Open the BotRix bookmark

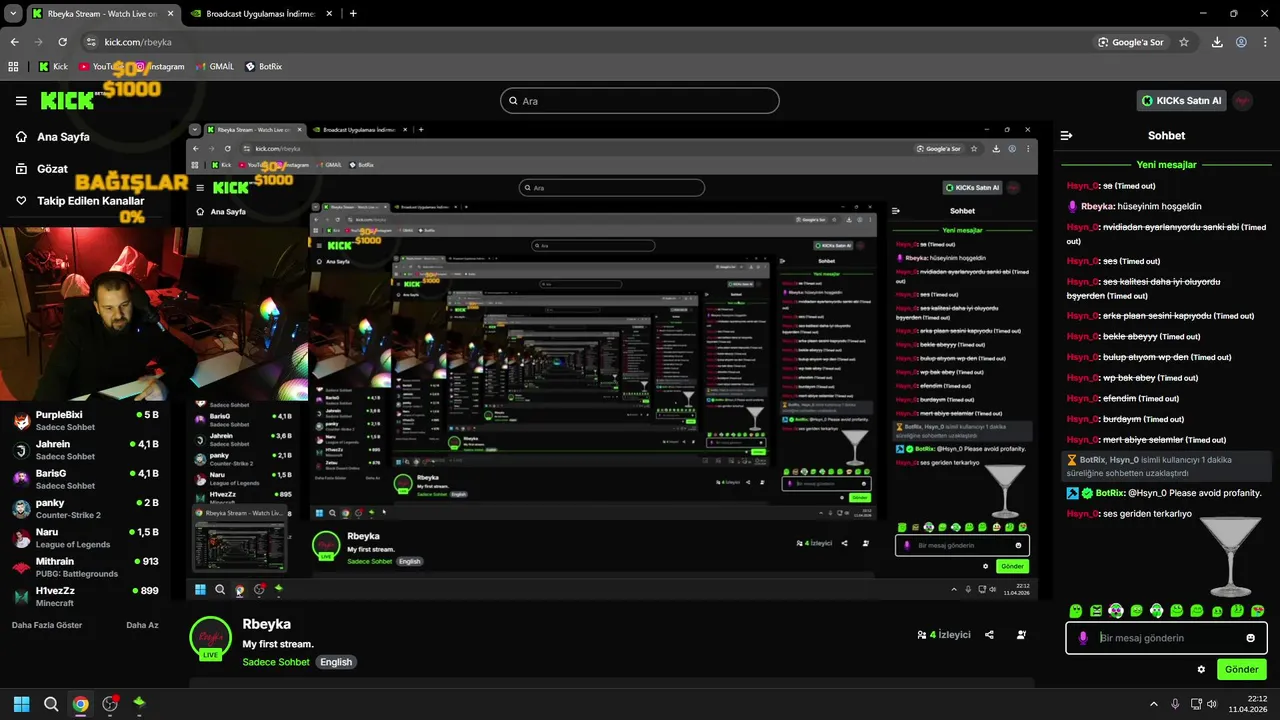pyautogui.click(x=263, y=66)
